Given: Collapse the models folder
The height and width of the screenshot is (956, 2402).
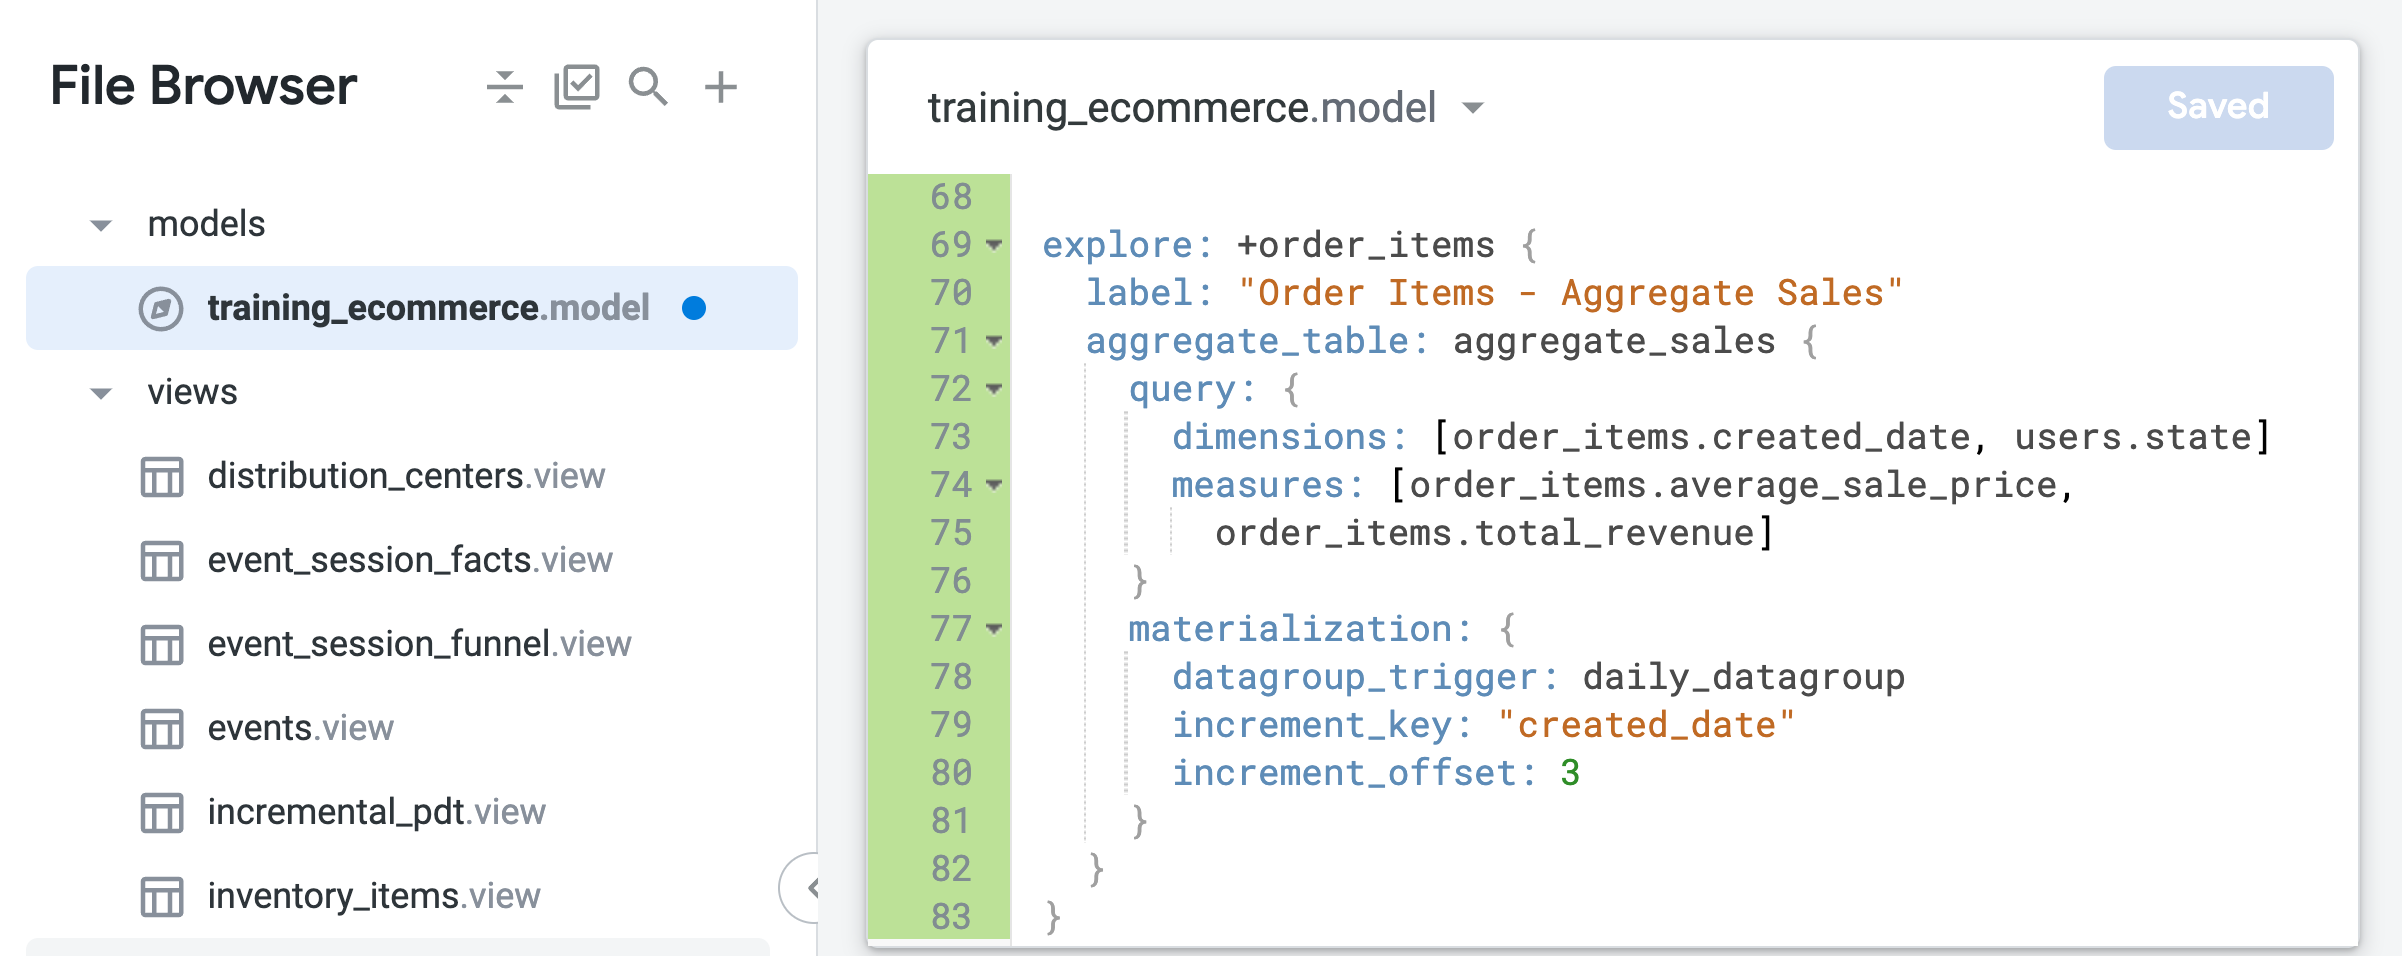Looking at the screenshot, I should coord(101,225).
